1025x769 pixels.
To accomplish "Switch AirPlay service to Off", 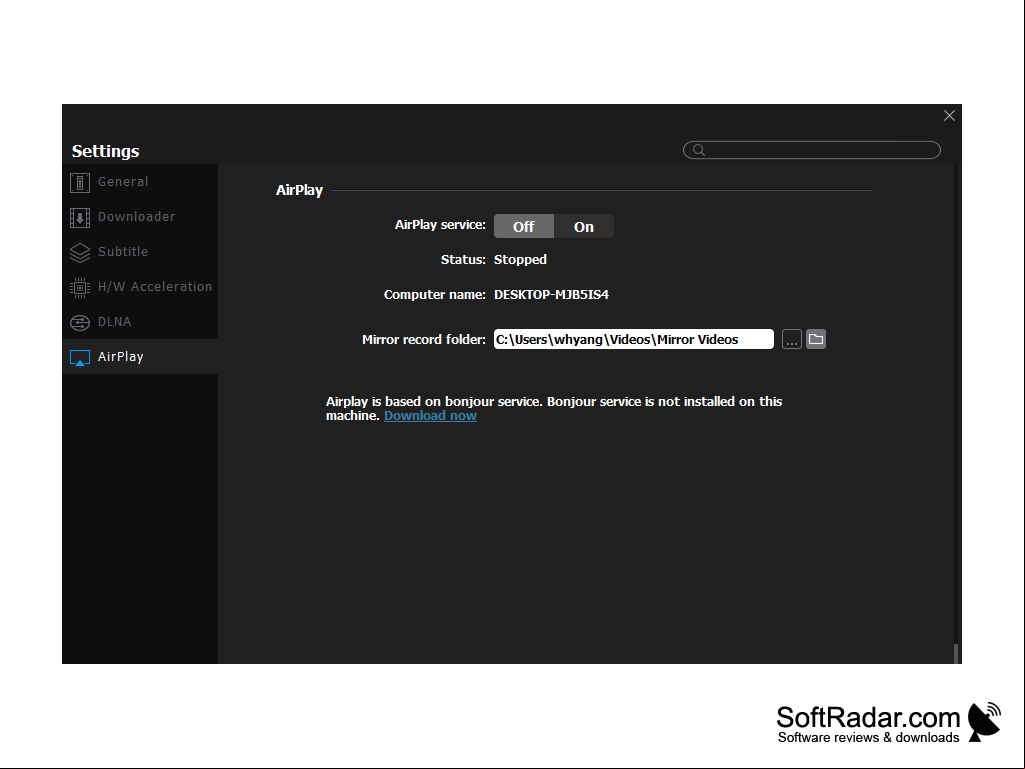I will click(x=524, y=226).
